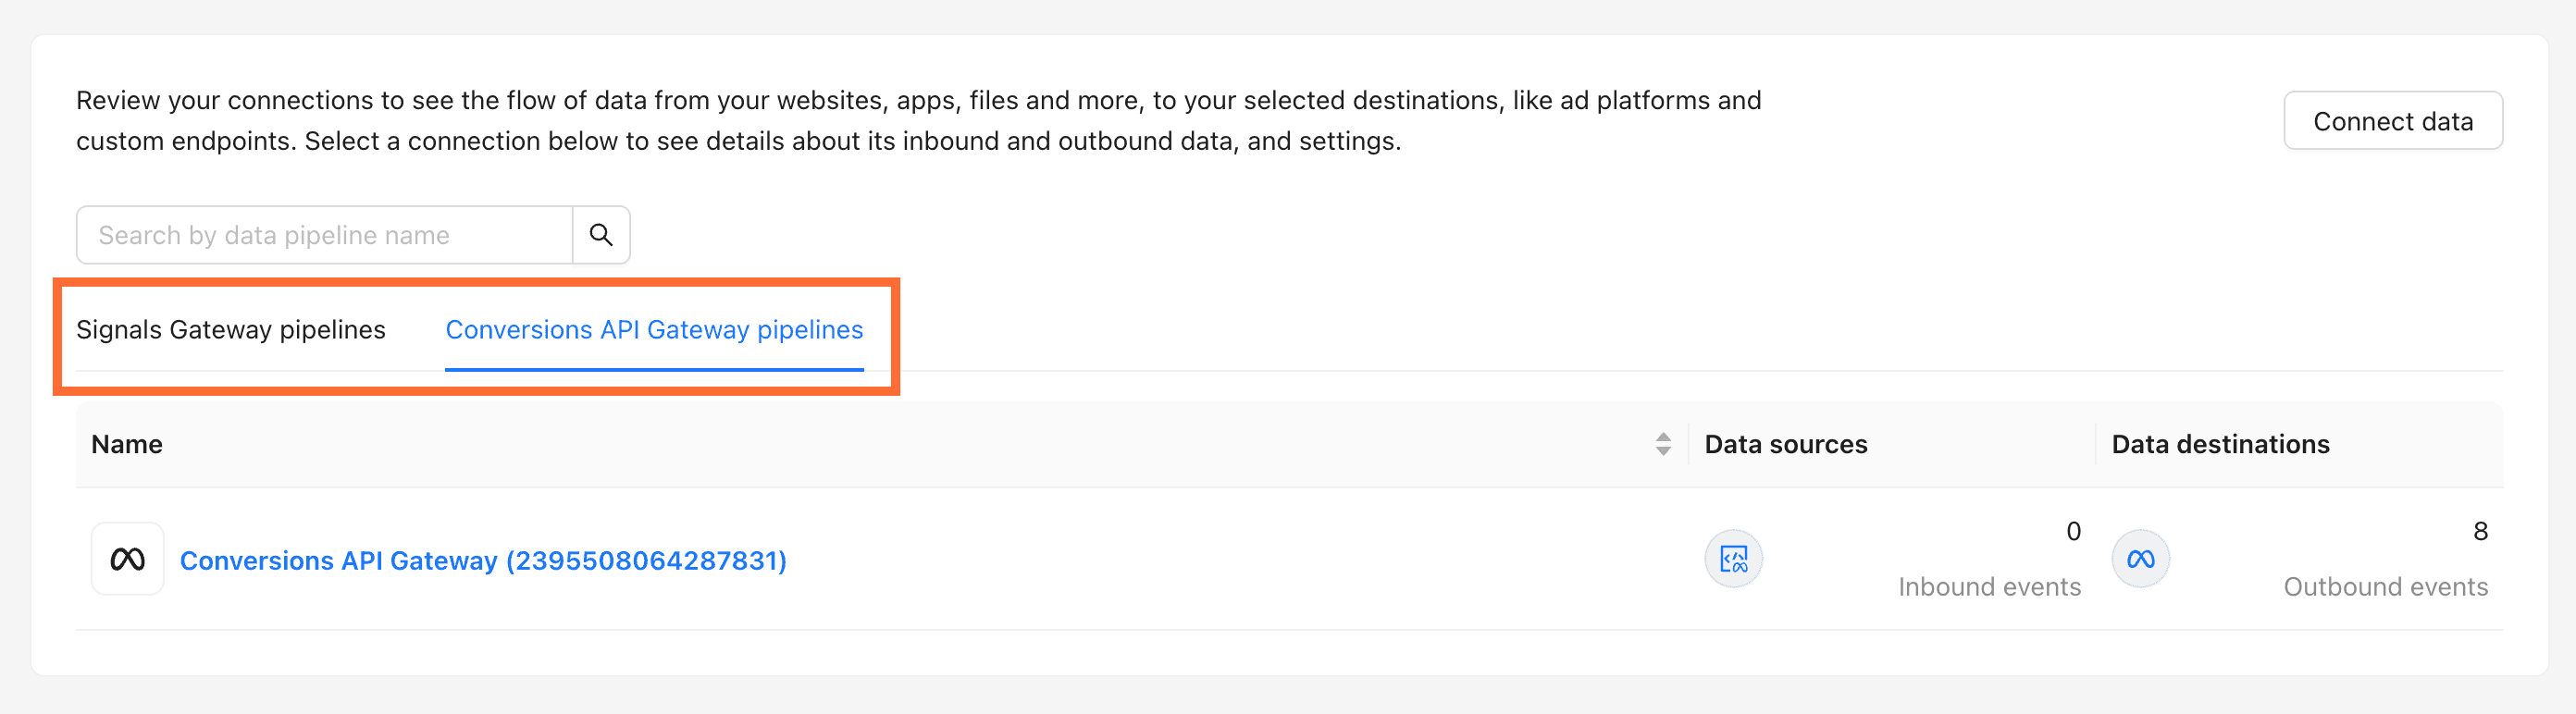Click the Name column header
This screenshot has width=2576, height=714.
[x=127, y=444]
